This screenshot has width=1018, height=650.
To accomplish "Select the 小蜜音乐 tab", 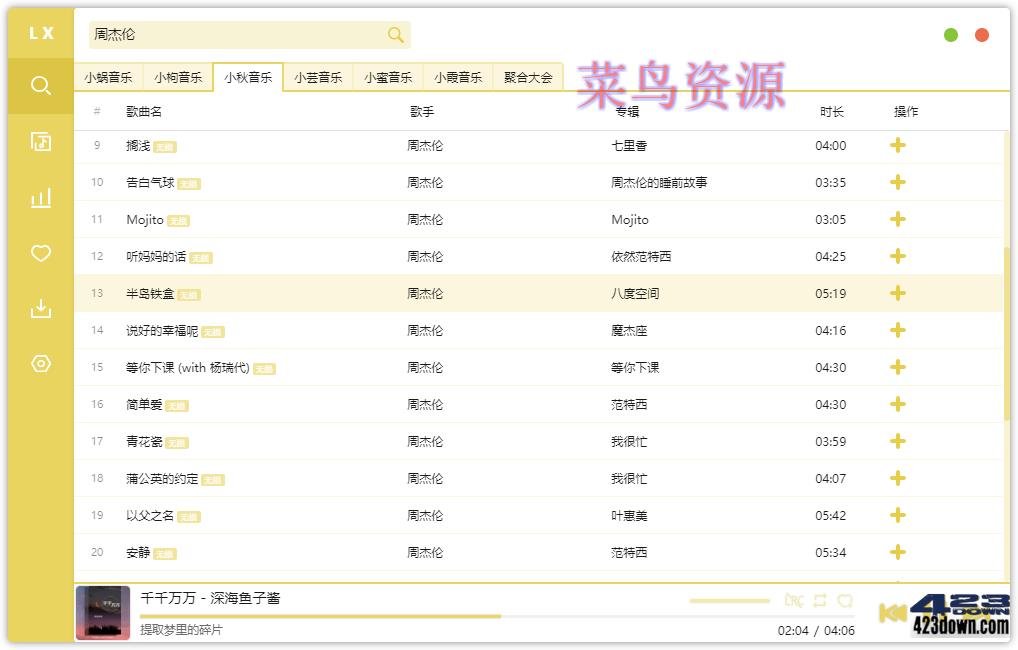I will coord(388,76).
